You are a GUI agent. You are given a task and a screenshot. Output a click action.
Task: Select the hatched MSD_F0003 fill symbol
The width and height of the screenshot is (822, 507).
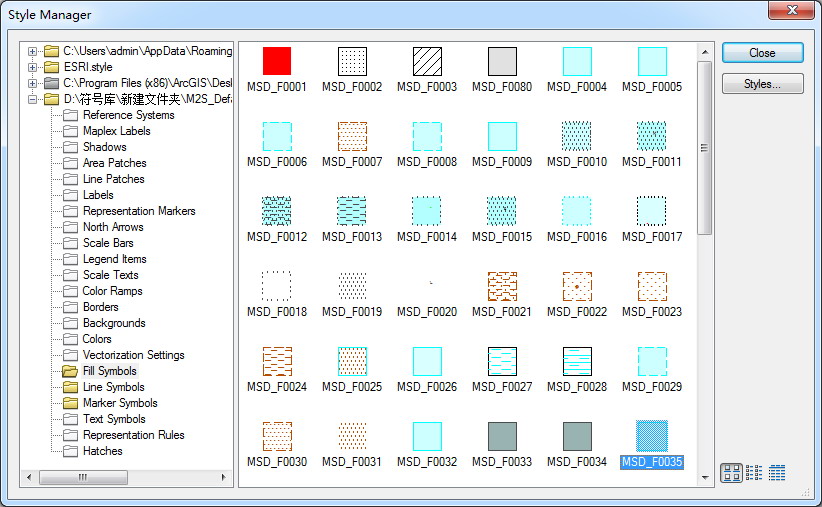click(x=427, y=61)
